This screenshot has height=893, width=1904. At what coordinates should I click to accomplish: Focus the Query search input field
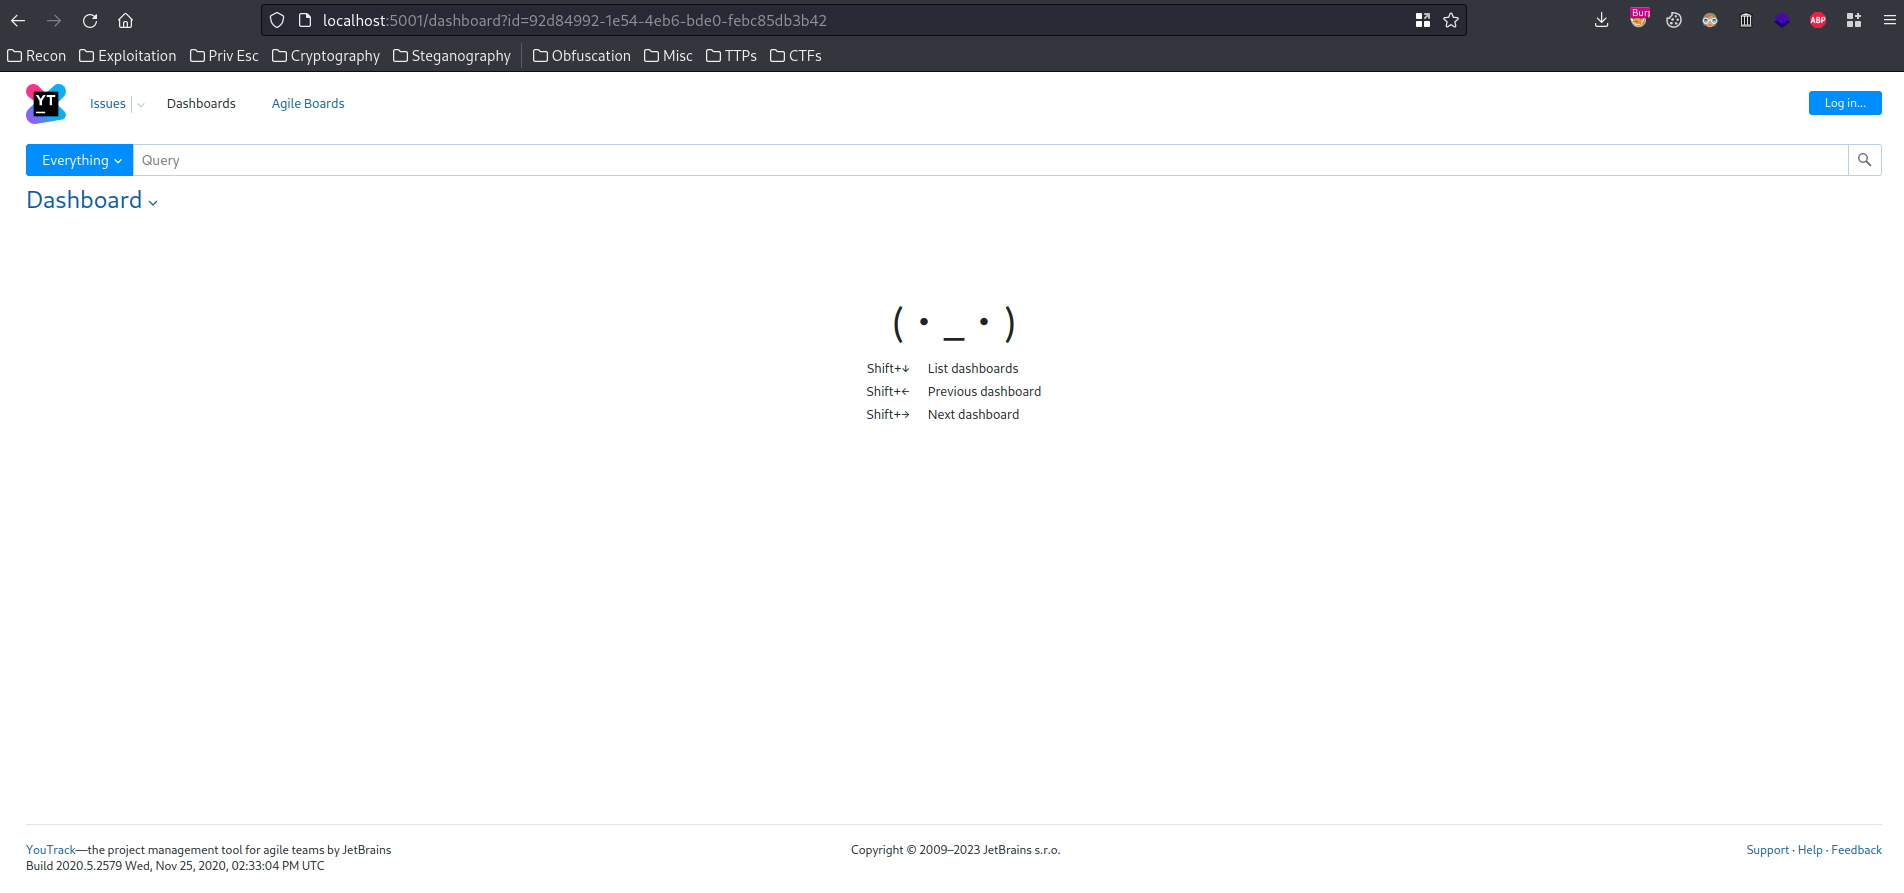(990, 160)
